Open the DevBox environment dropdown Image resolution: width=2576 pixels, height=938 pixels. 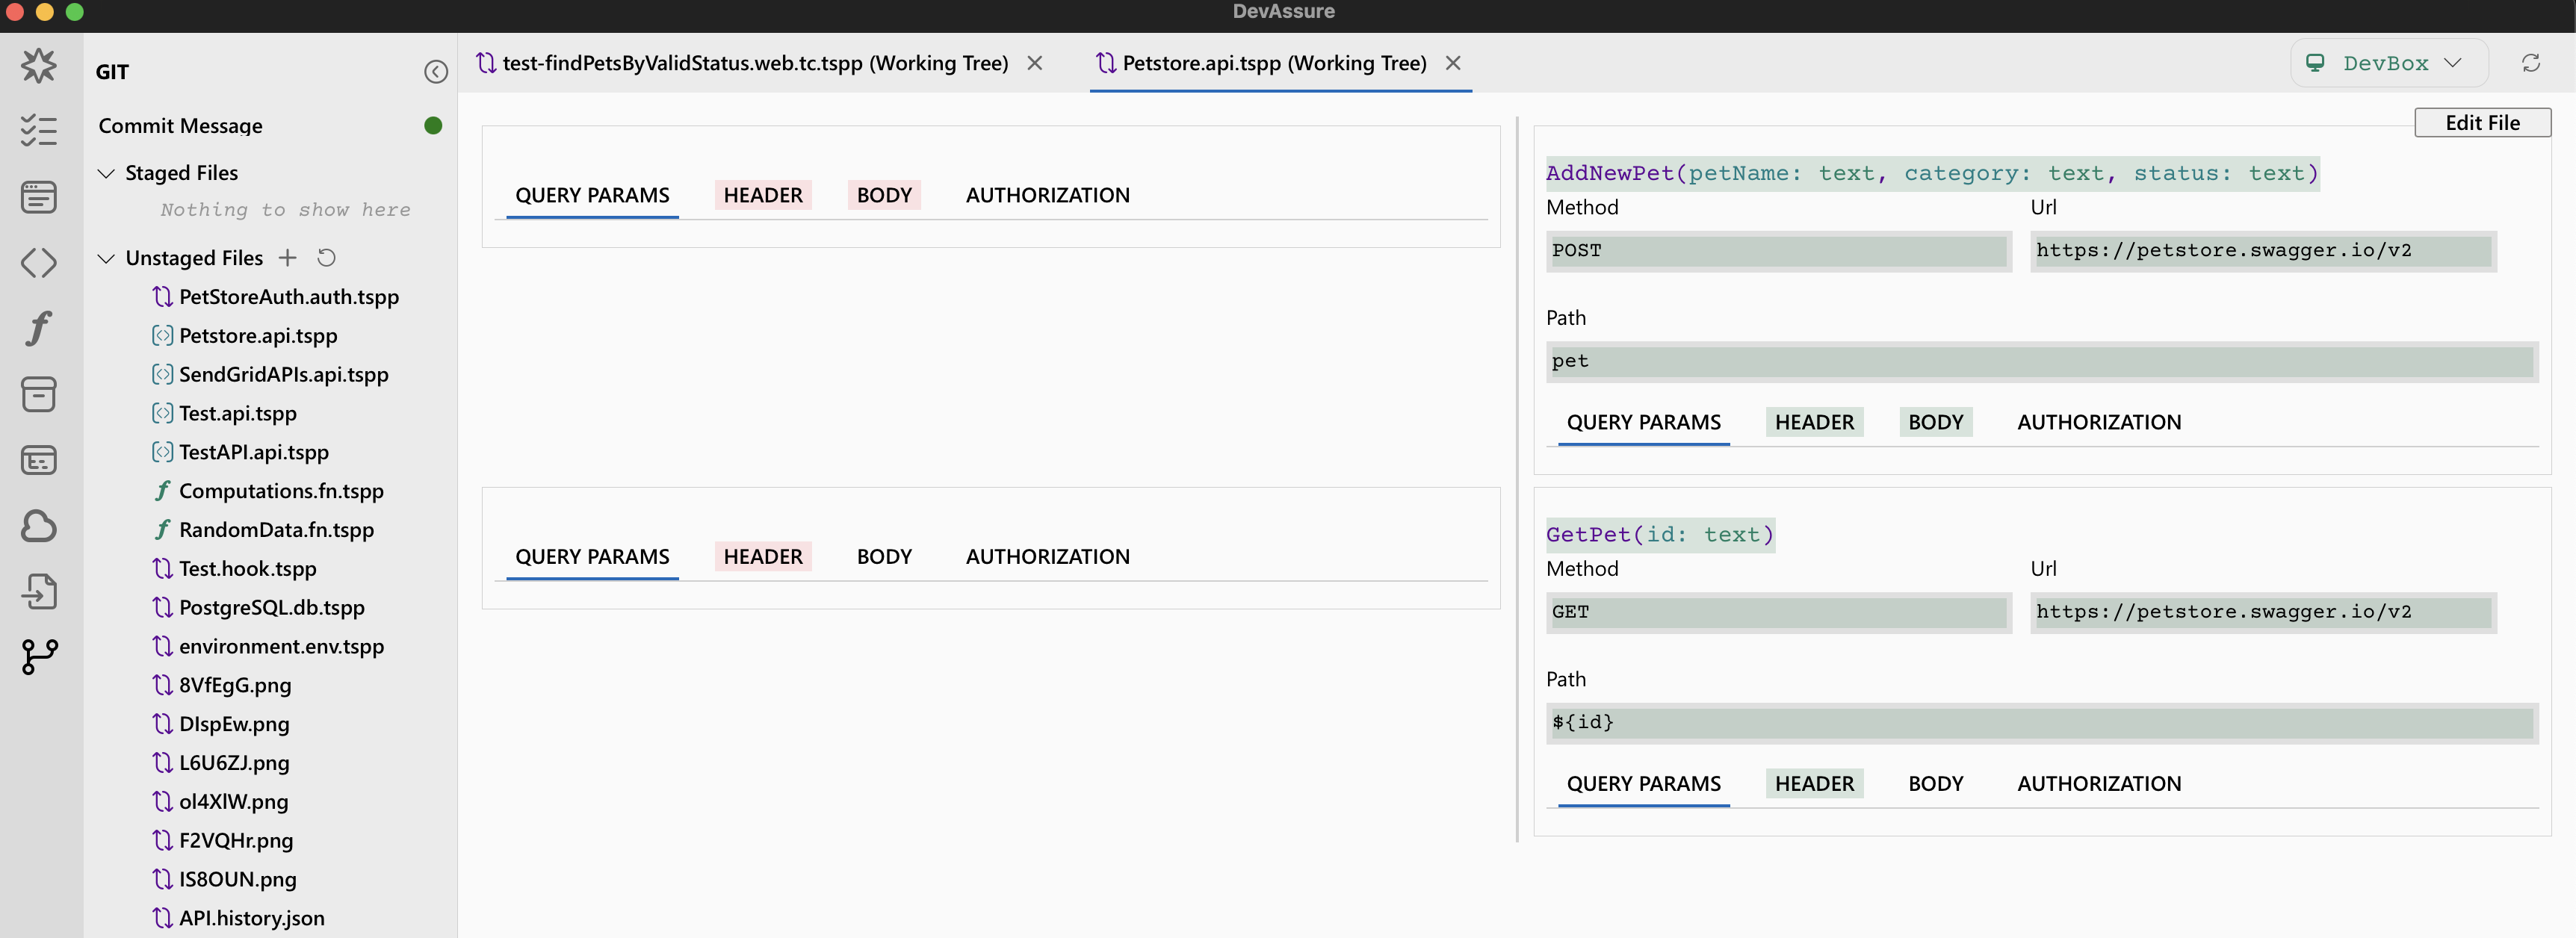pos(2389,62)
